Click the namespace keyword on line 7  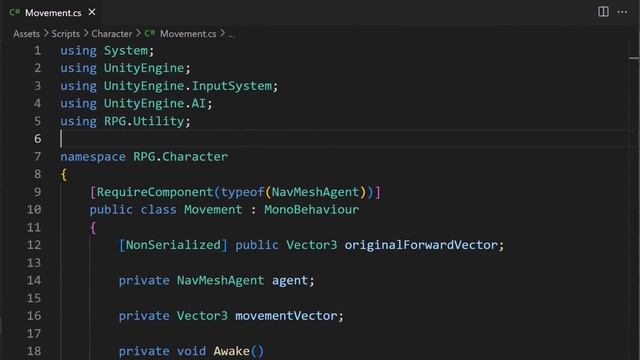point(93,157)
